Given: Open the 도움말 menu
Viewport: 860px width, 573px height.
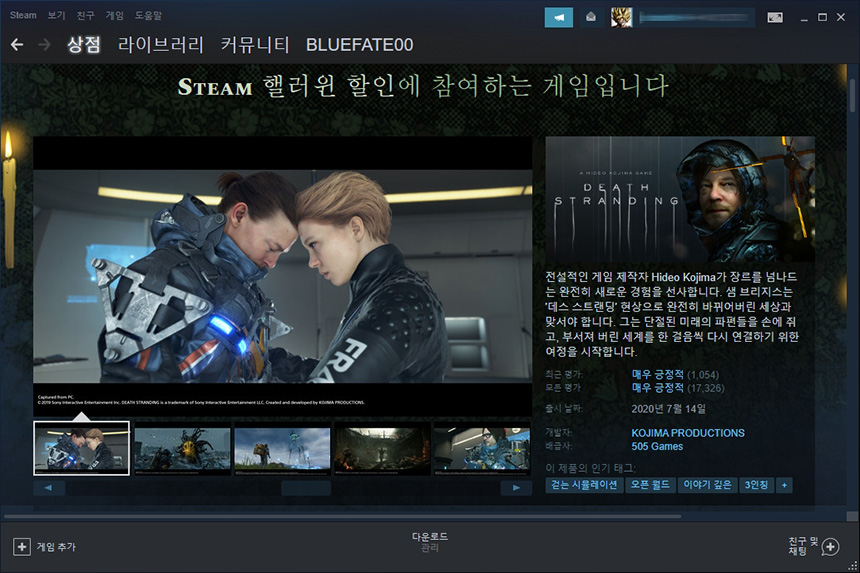Looking at the screenshot, I should (x=148, y=15).
